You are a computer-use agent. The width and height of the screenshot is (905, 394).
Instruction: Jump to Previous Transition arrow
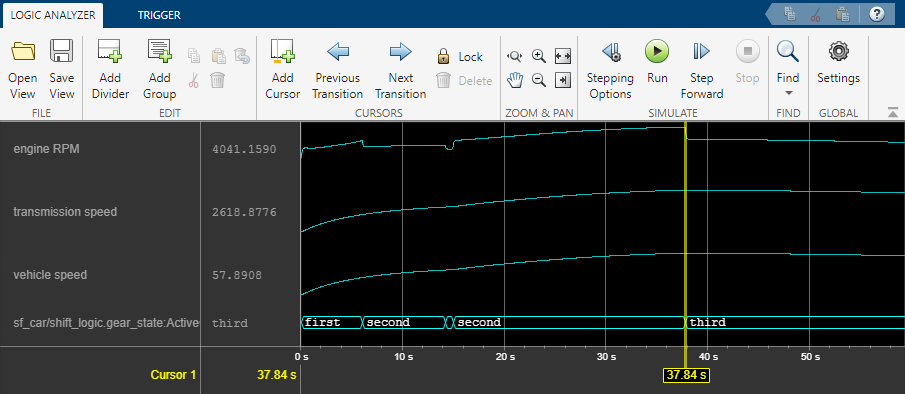[338, 70]
